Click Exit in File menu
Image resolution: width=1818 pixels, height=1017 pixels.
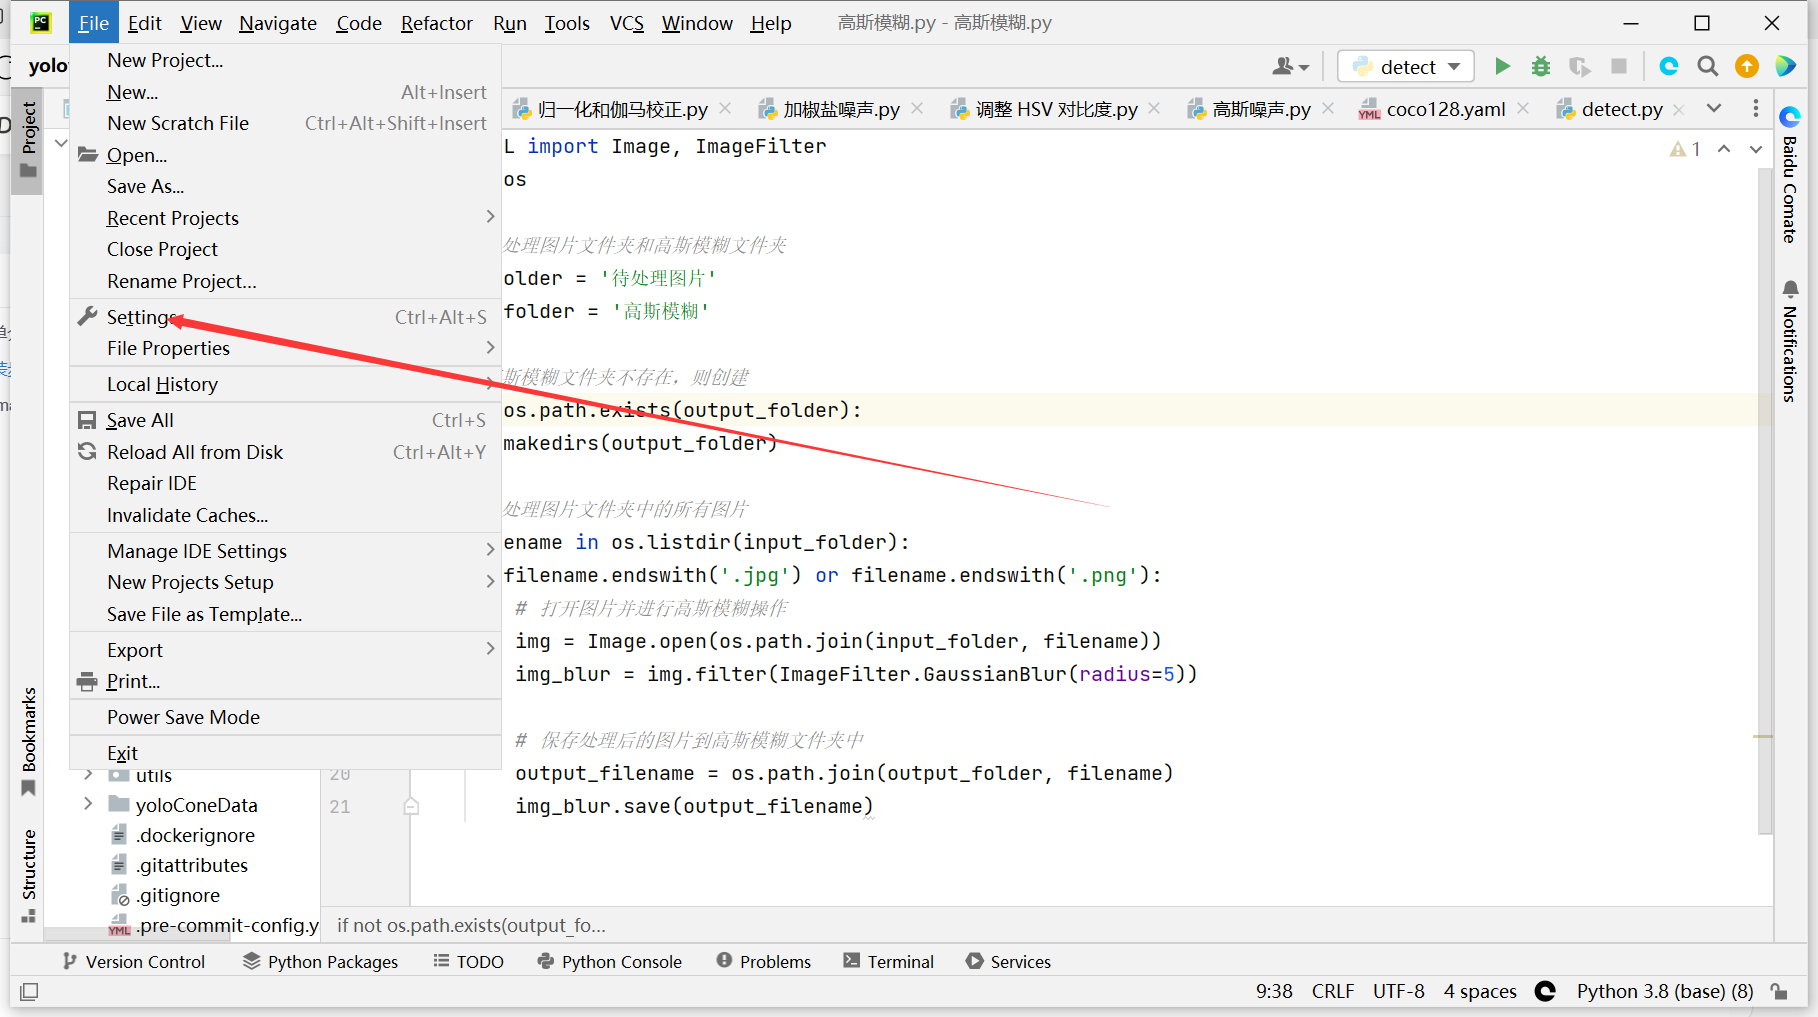point(285,753)
